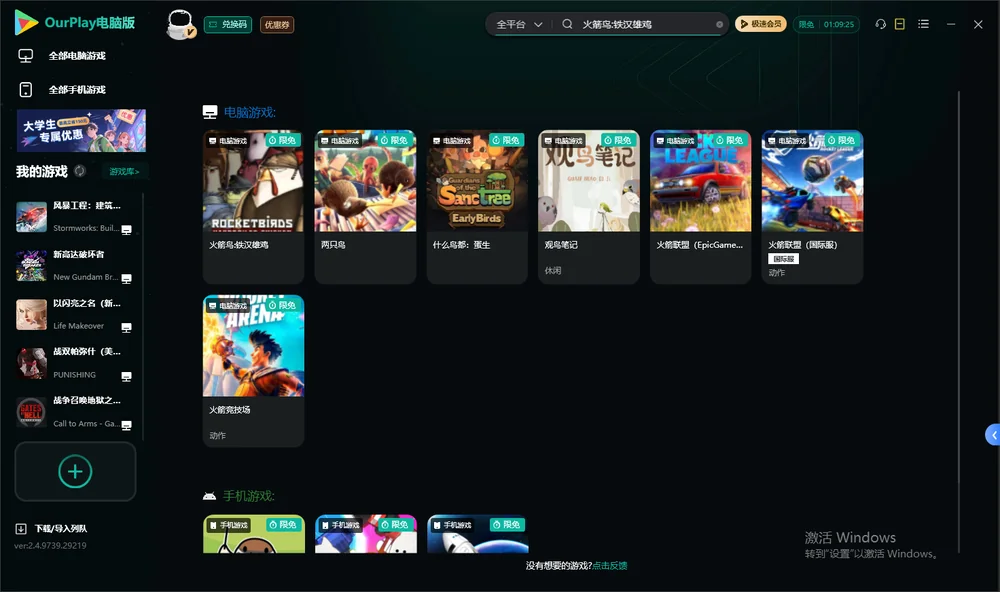Open 下载/导入列队 download queue
Screen dimensions: 1000x592
(52, 529)
